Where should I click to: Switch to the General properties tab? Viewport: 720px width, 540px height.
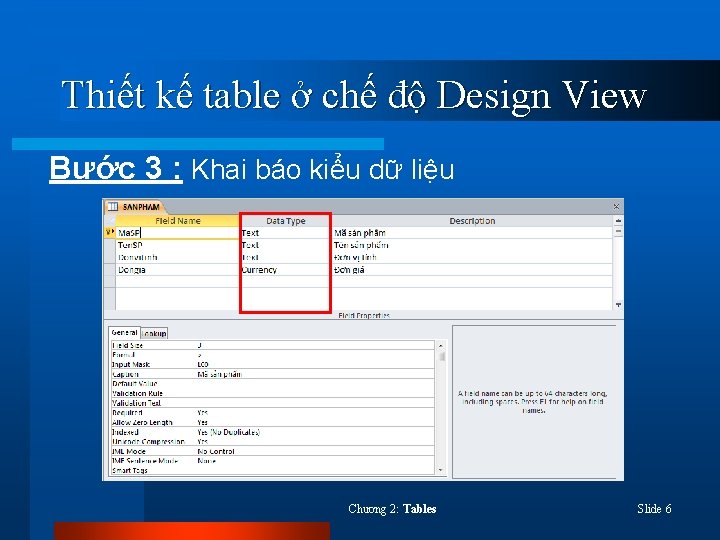coord(124,332)
